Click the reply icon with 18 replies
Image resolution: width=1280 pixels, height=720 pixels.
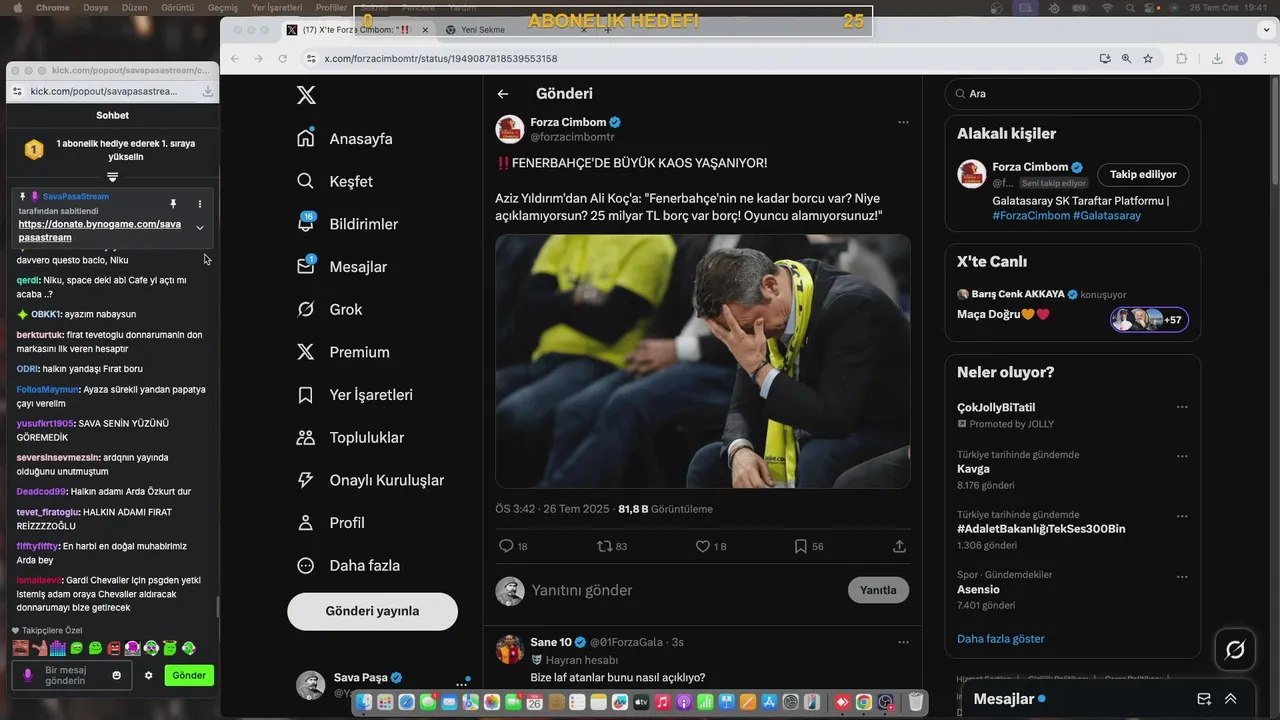pyautogui.click(x=506, y=546)
